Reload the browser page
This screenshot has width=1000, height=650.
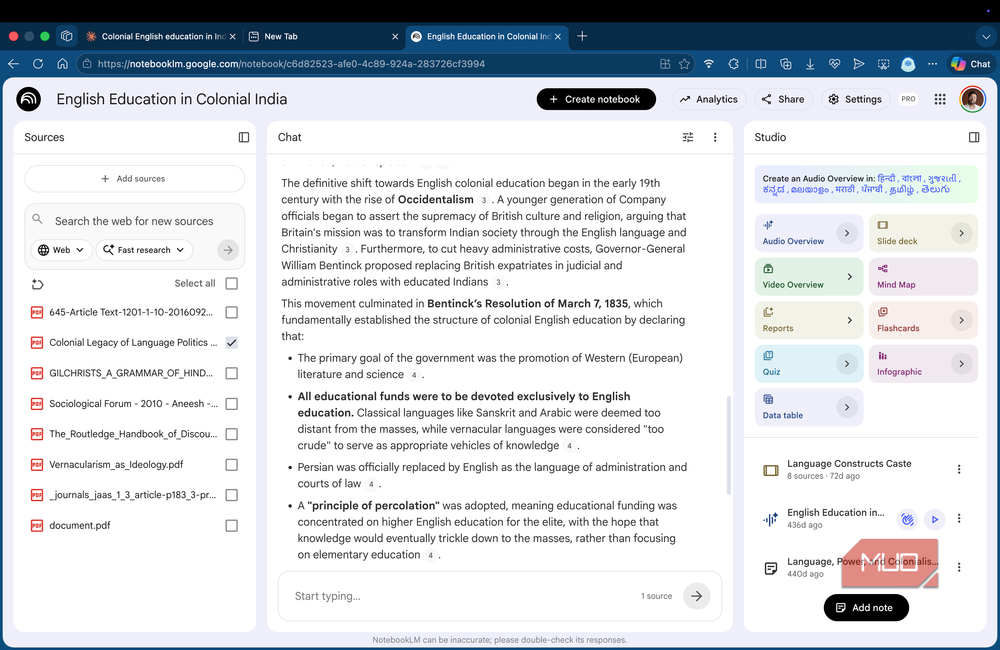pyautogui.click(x=38, y=64)
